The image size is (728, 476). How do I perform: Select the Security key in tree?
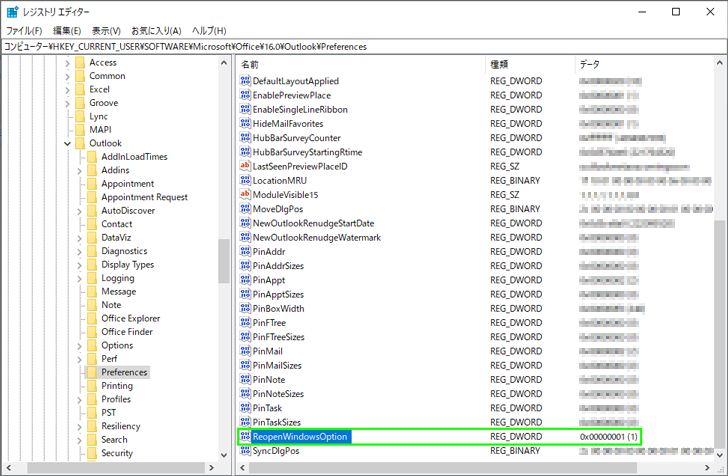click(117, 453)
